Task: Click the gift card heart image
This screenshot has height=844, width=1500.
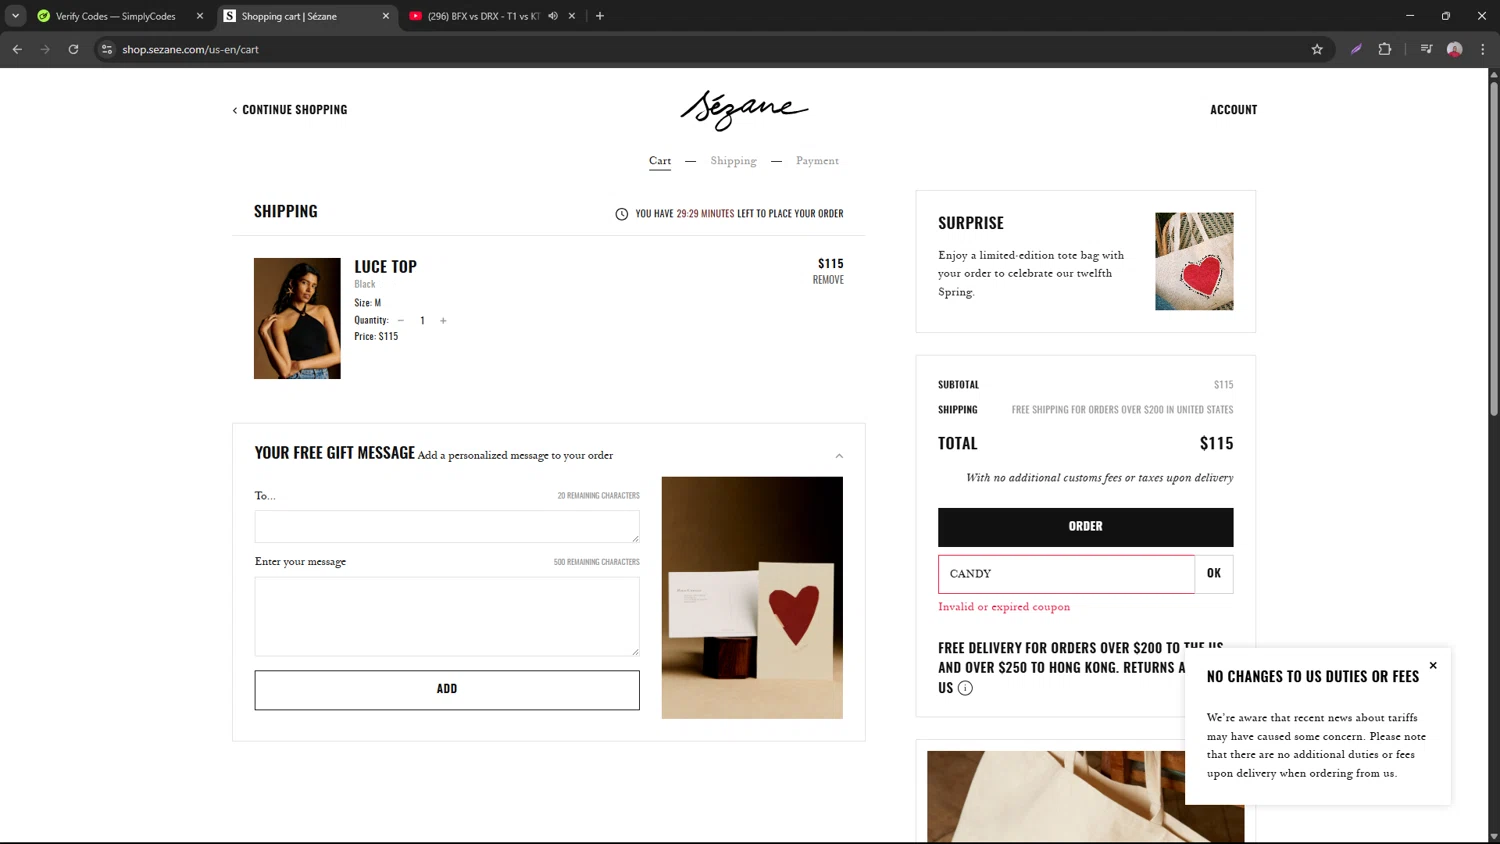Action: pos(752,598)
